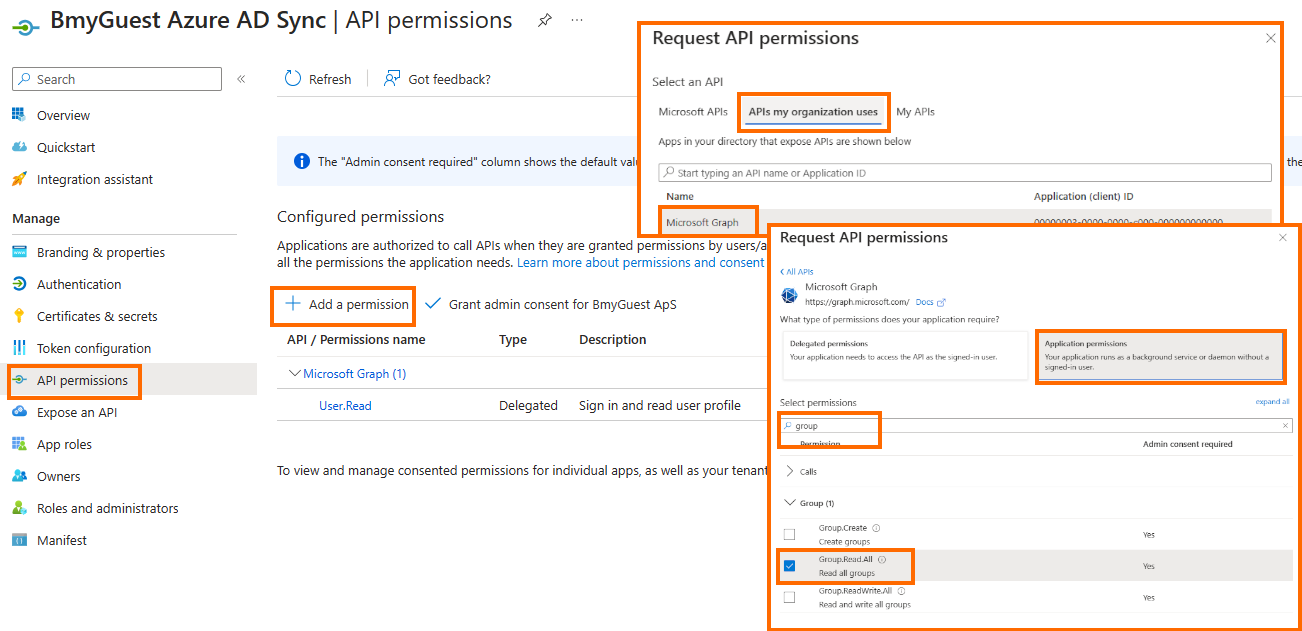Open Certificates & secrets key item
This screenshot has height=631, width=1302.
pyautogui.click(x=97, y=316)
